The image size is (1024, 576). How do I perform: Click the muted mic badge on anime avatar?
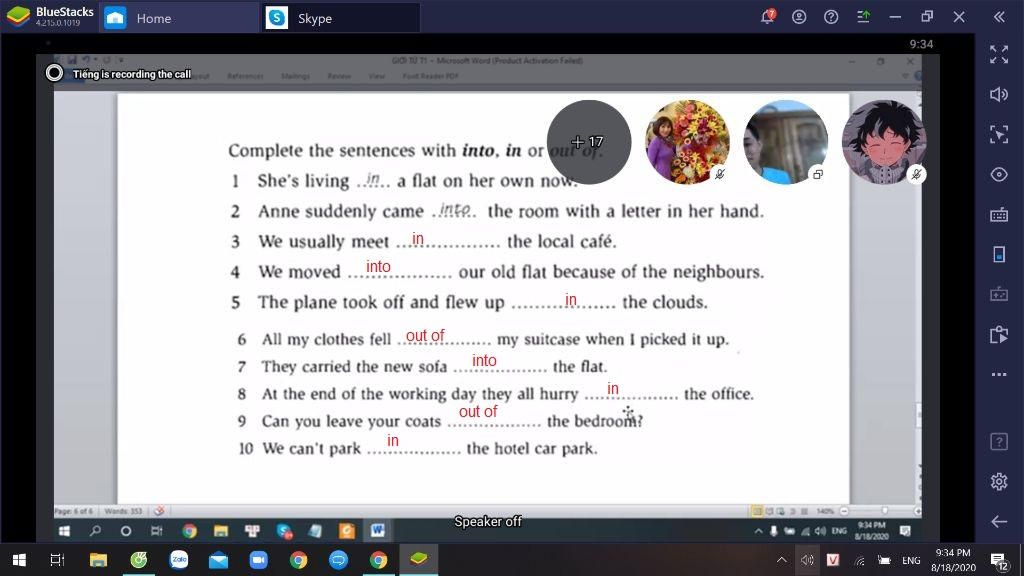point(916,174)
